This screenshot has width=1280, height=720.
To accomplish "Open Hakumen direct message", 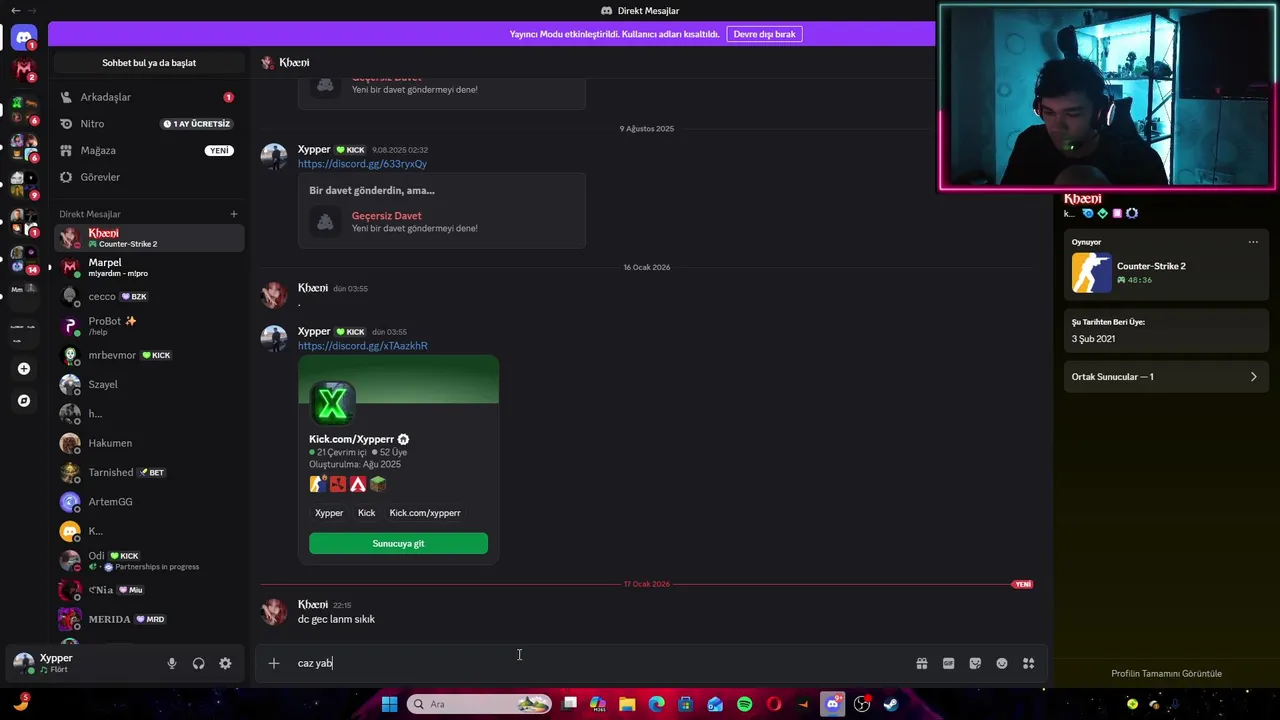I will [149, 443].
